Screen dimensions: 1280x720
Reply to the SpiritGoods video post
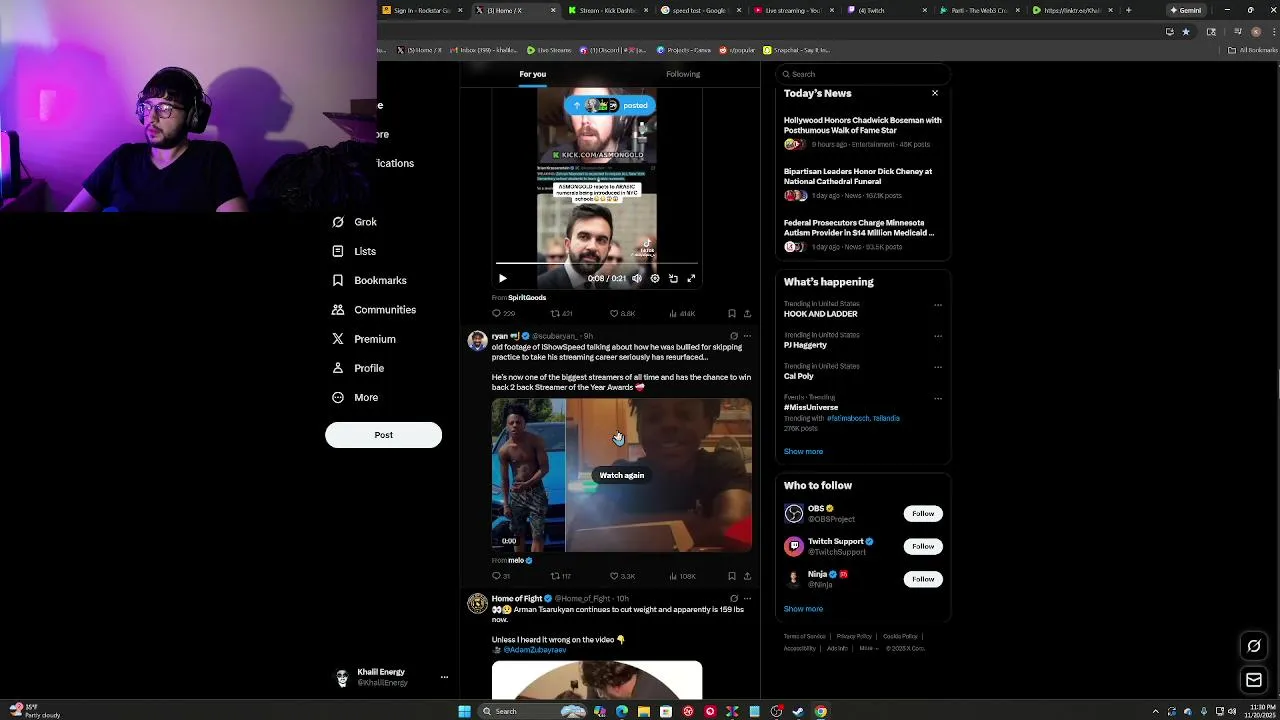[503, 313]
